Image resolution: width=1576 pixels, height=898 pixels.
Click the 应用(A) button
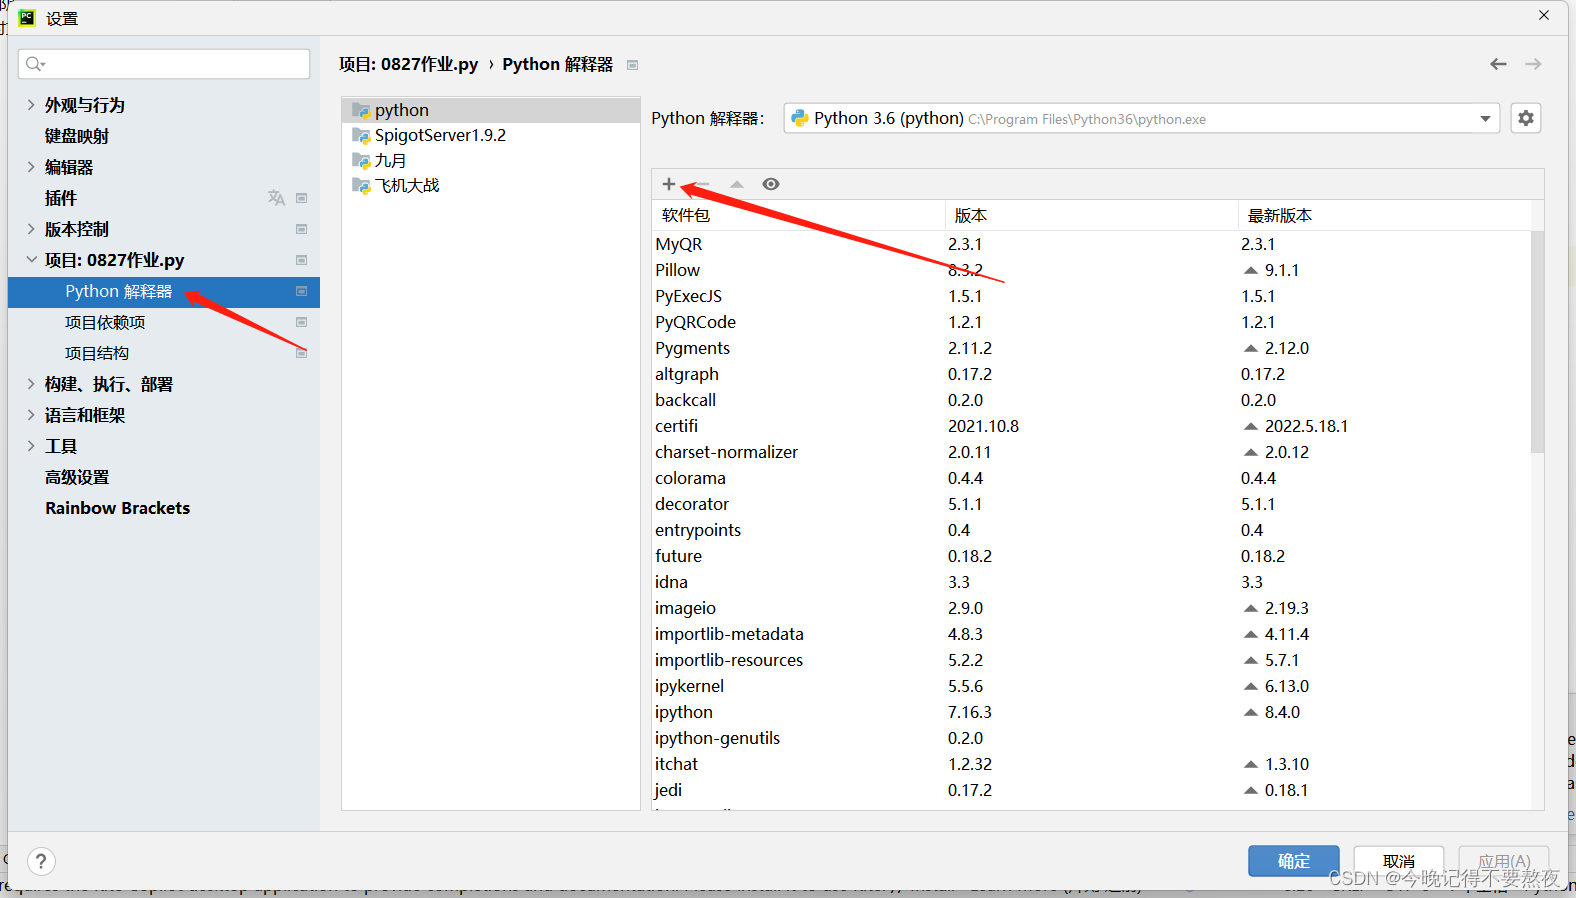1504,861
